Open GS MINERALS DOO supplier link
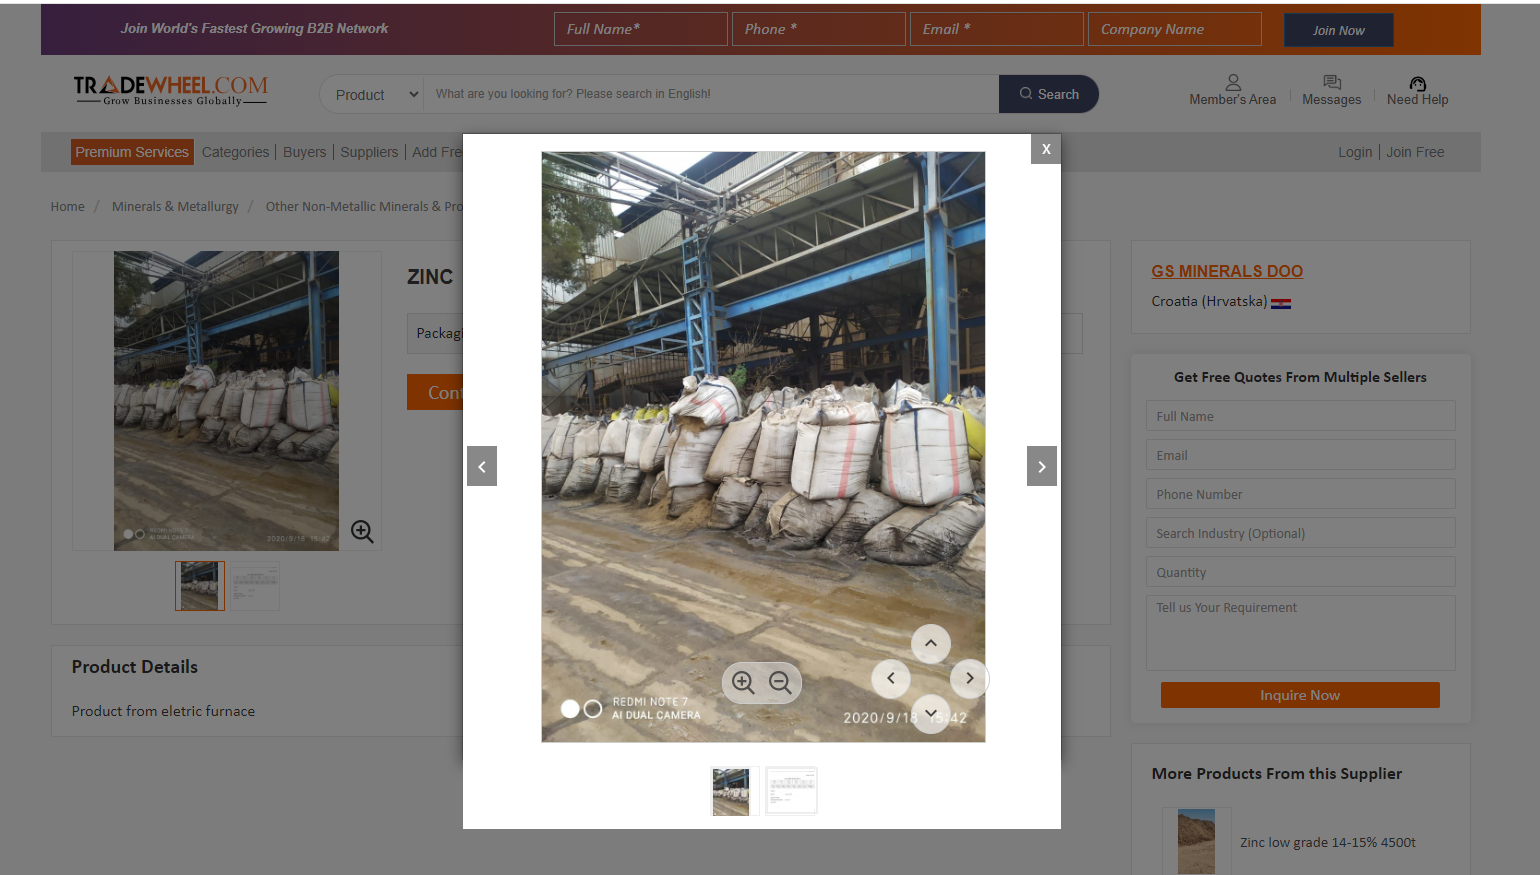 (x=1226, y=271)
